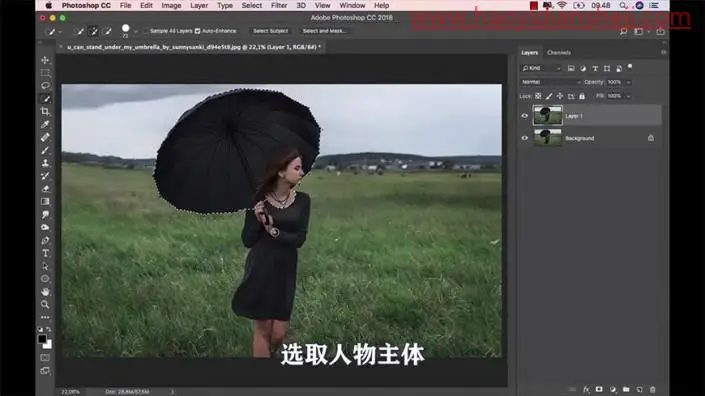This screenshot has width=705, height=396.
Task: Click the Subtract from Selection brush mode
Action: pos(107,31)
